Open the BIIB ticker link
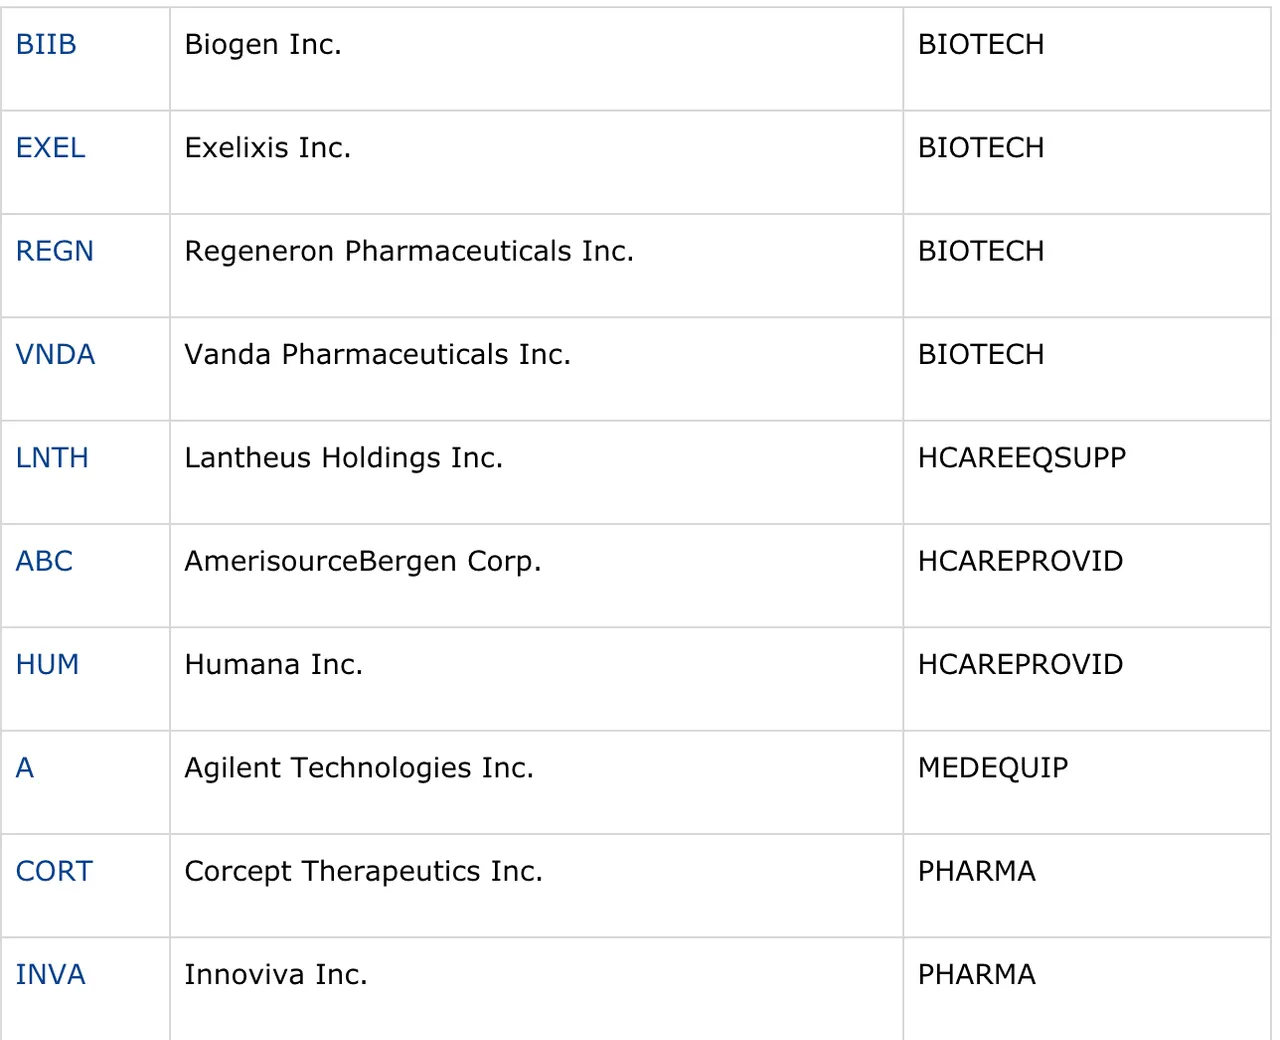Screen dimensions: 1280x1040 [x=46, y=45]
